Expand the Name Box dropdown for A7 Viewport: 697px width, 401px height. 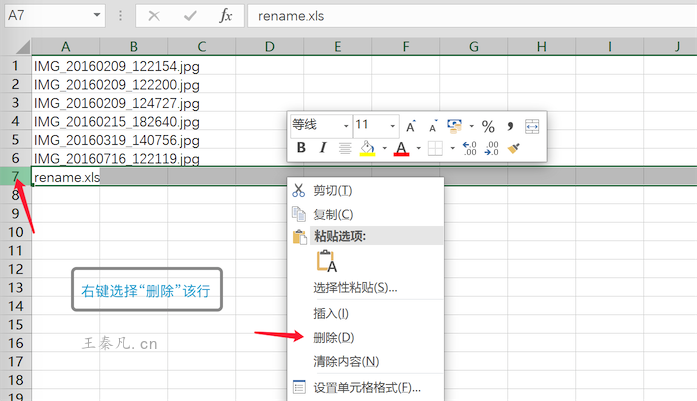click(97, 16)
